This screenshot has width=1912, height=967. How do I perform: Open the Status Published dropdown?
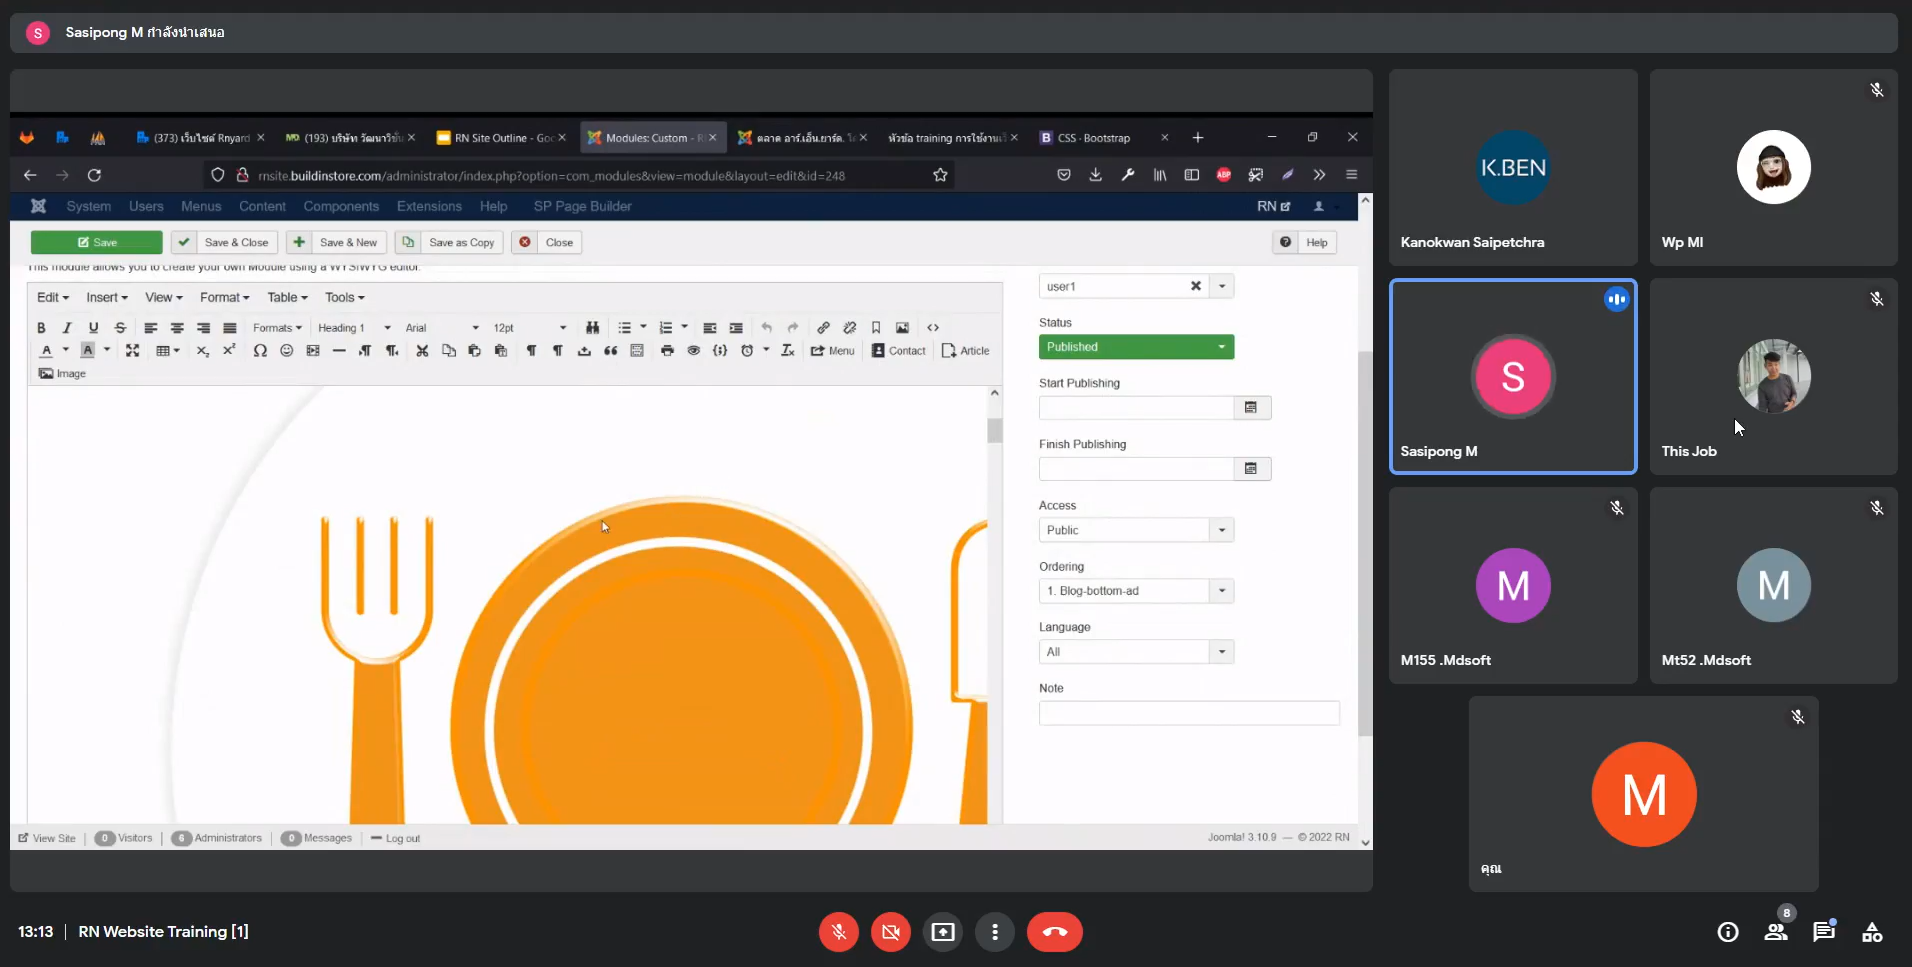[x=1136, y=347]
